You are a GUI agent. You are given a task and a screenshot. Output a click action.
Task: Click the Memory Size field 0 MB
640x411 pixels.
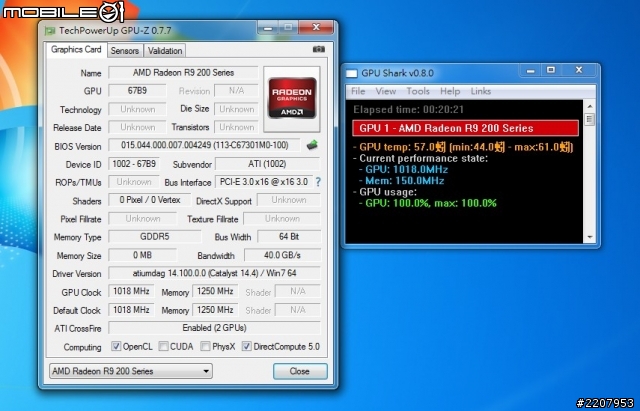pyautogui.click(x=142, y=255)
